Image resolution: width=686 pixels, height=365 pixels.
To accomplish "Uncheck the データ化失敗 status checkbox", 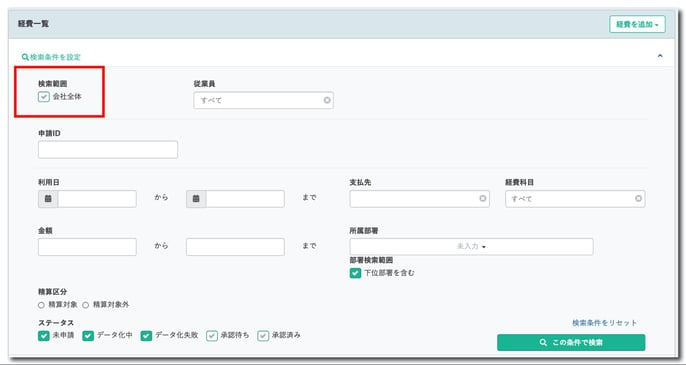I will click(146, 336).
